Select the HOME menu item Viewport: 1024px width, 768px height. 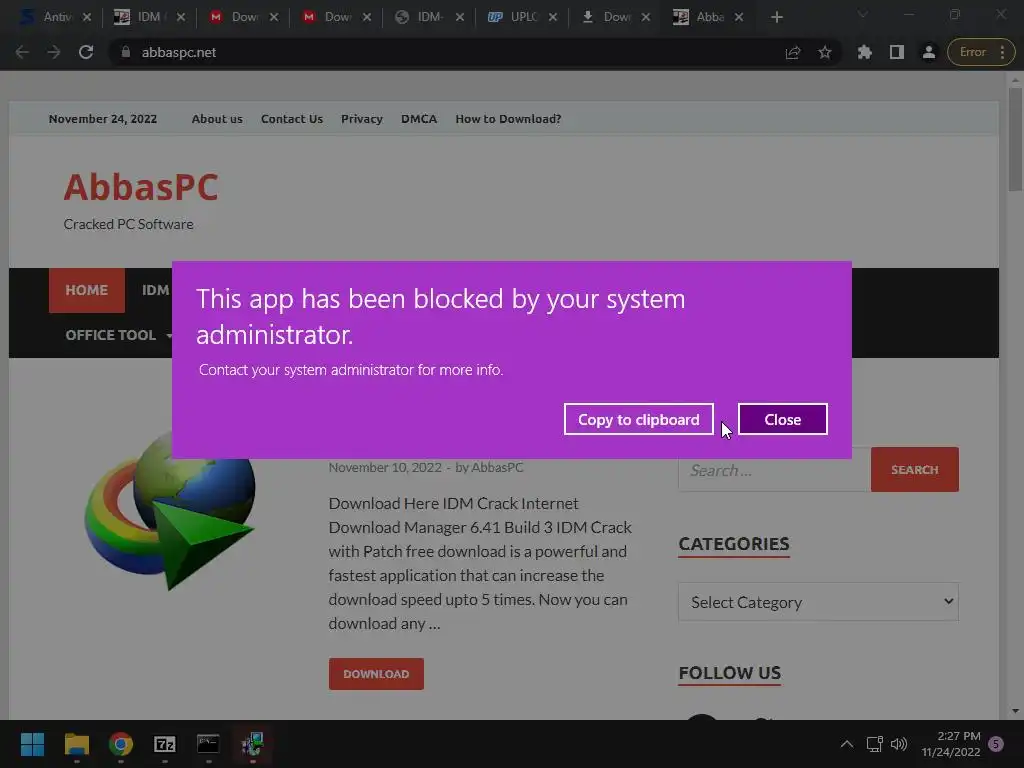coord(87,290)
